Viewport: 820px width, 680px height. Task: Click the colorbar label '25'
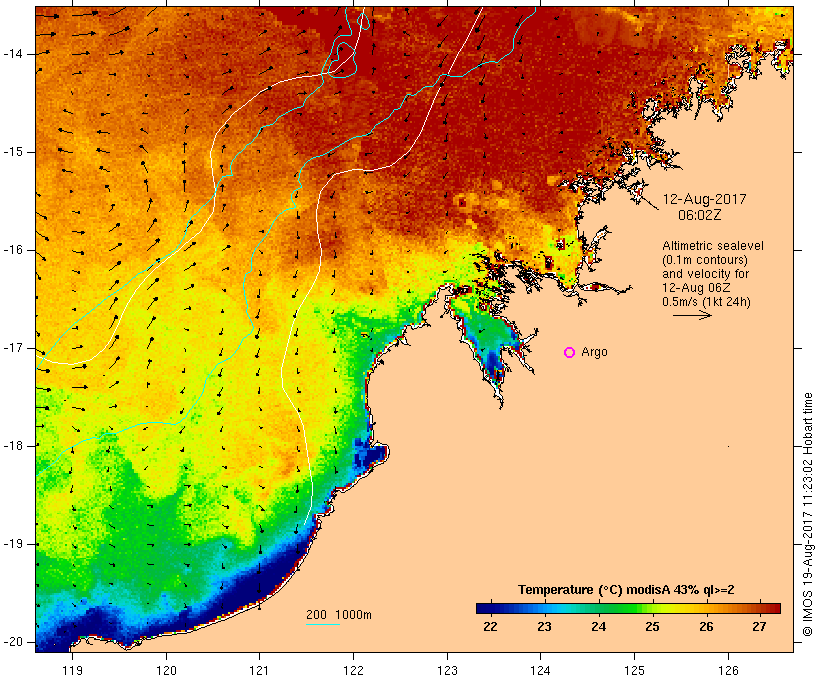[652, 627]
